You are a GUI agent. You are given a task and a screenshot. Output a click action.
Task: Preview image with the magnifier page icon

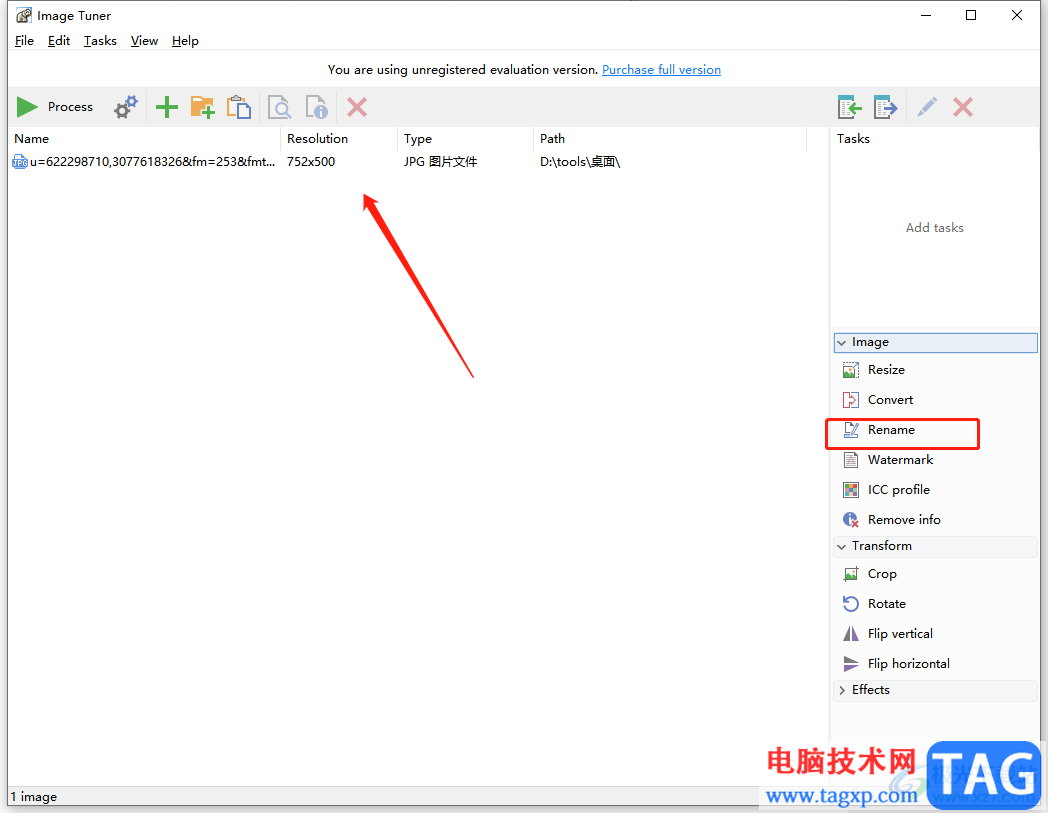click(279, 107)
